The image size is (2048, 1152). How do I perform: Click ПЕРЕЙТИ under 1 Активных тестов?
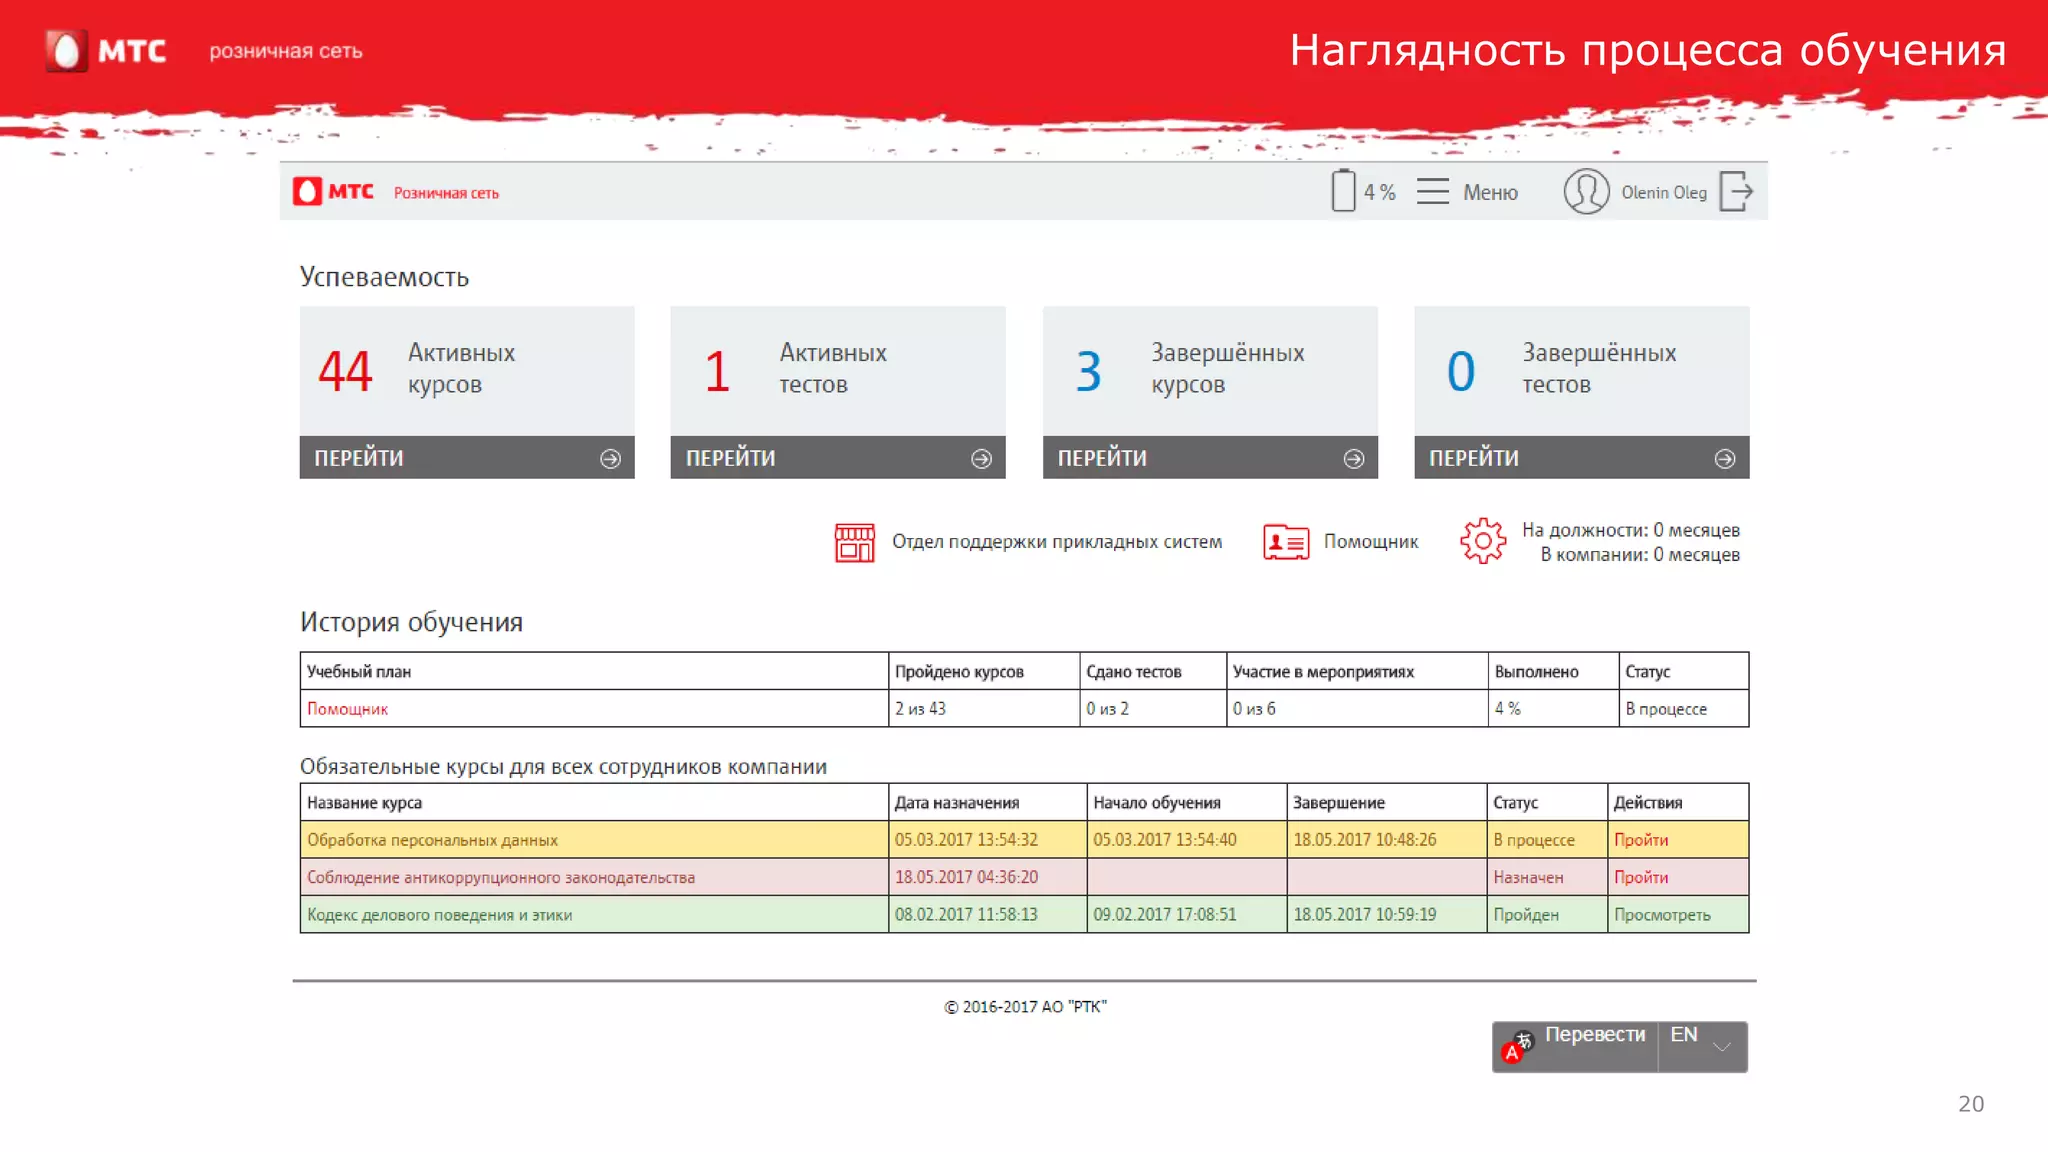pyautogui.click(x=838, y=458)
